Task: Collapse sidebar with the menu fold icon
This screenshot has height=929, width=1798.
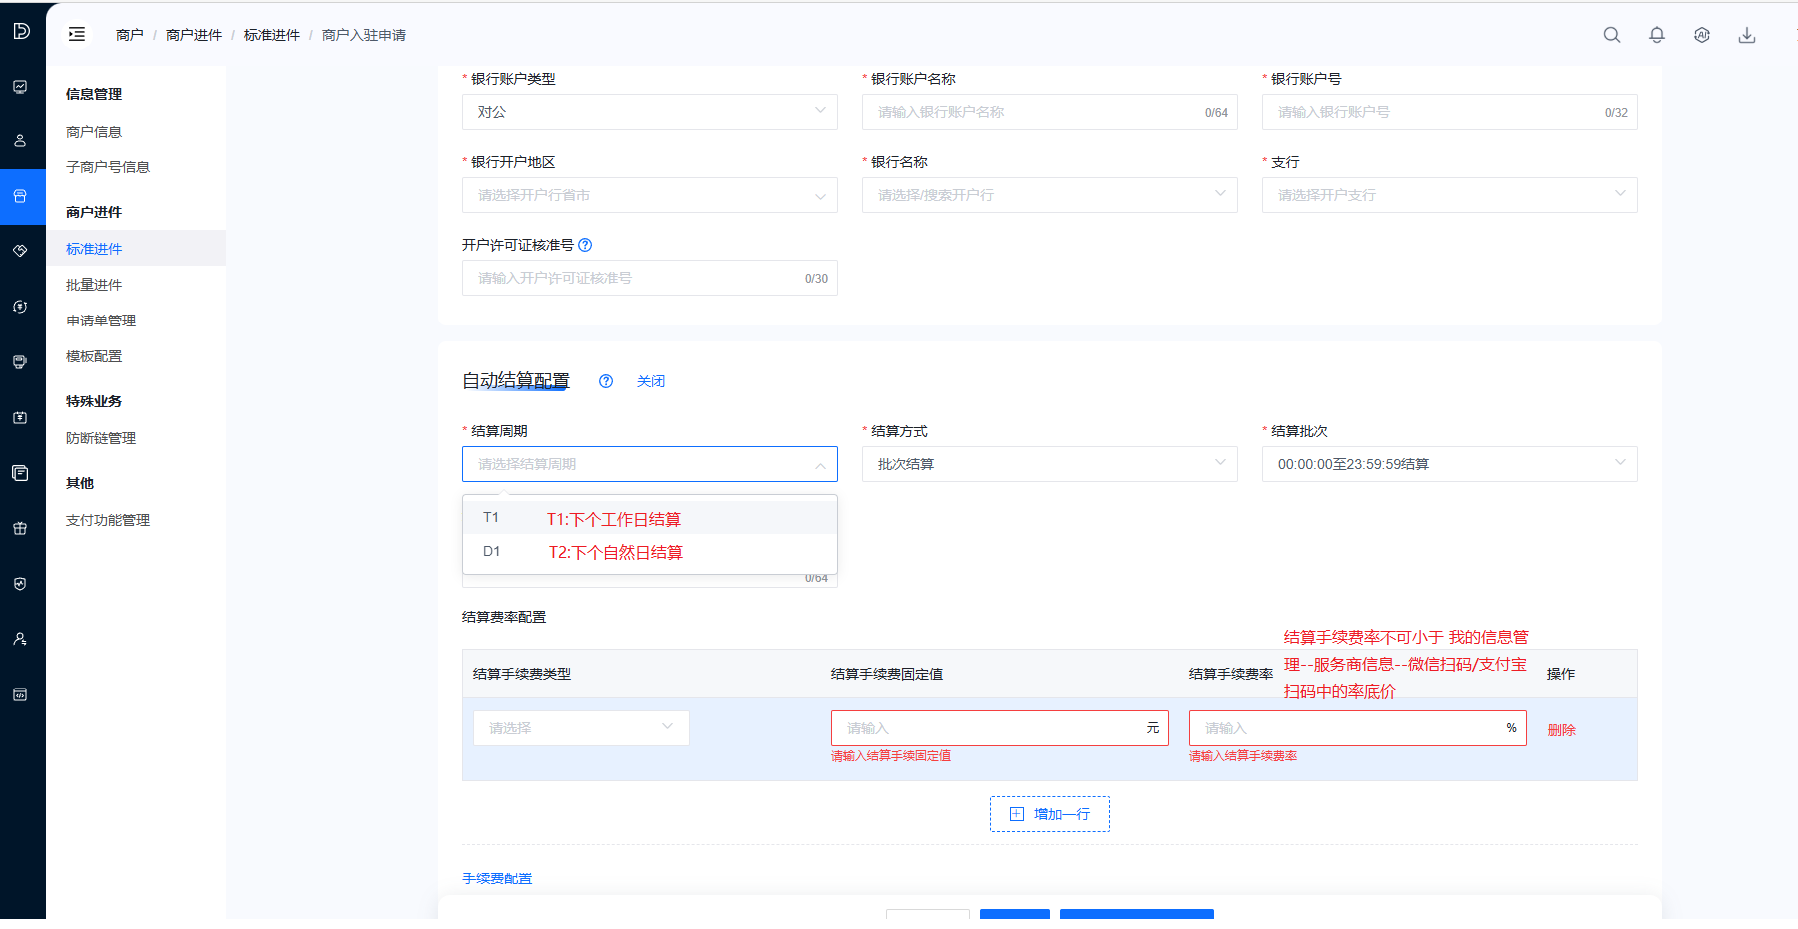Action: tap(77, 35)
